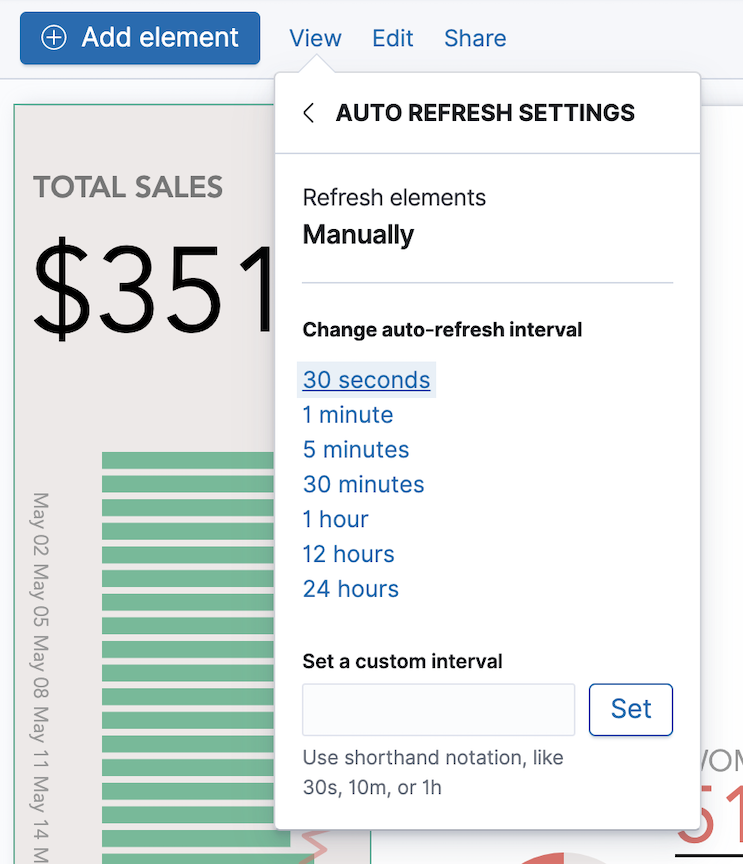Open the Edit menu

tap(393, 38)
